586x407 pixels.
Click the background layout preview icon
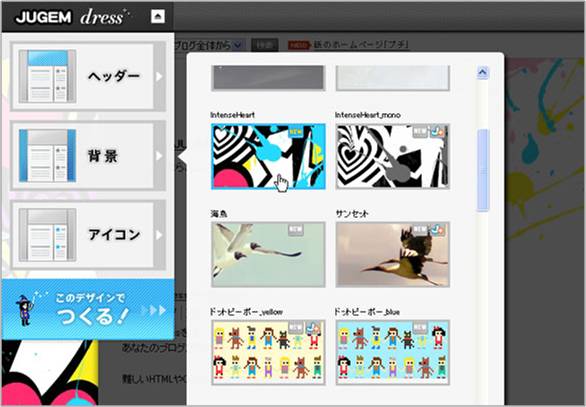(47, 155)
